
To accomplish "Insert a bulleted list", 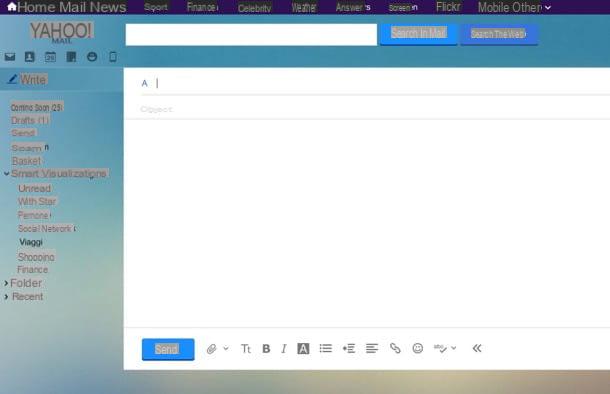I will 326,348.
